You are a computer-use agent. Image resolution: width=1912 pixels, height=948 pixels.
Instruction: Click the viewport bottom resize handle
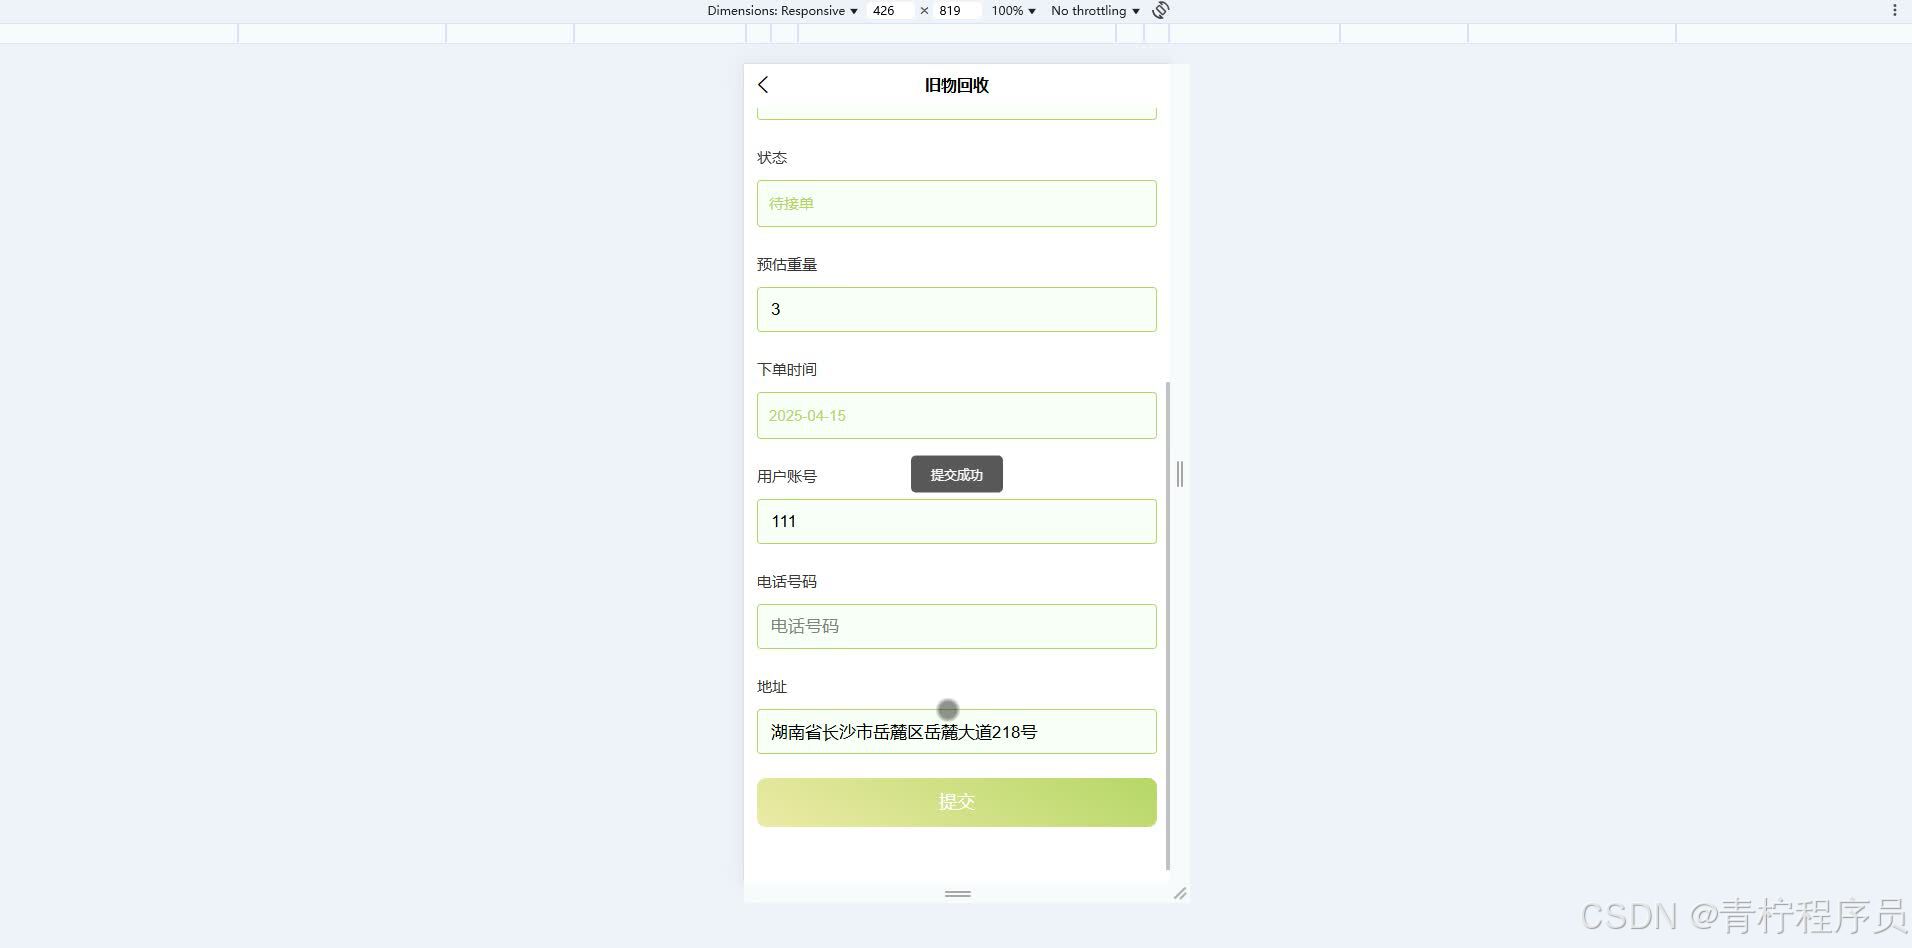[957, 894]
